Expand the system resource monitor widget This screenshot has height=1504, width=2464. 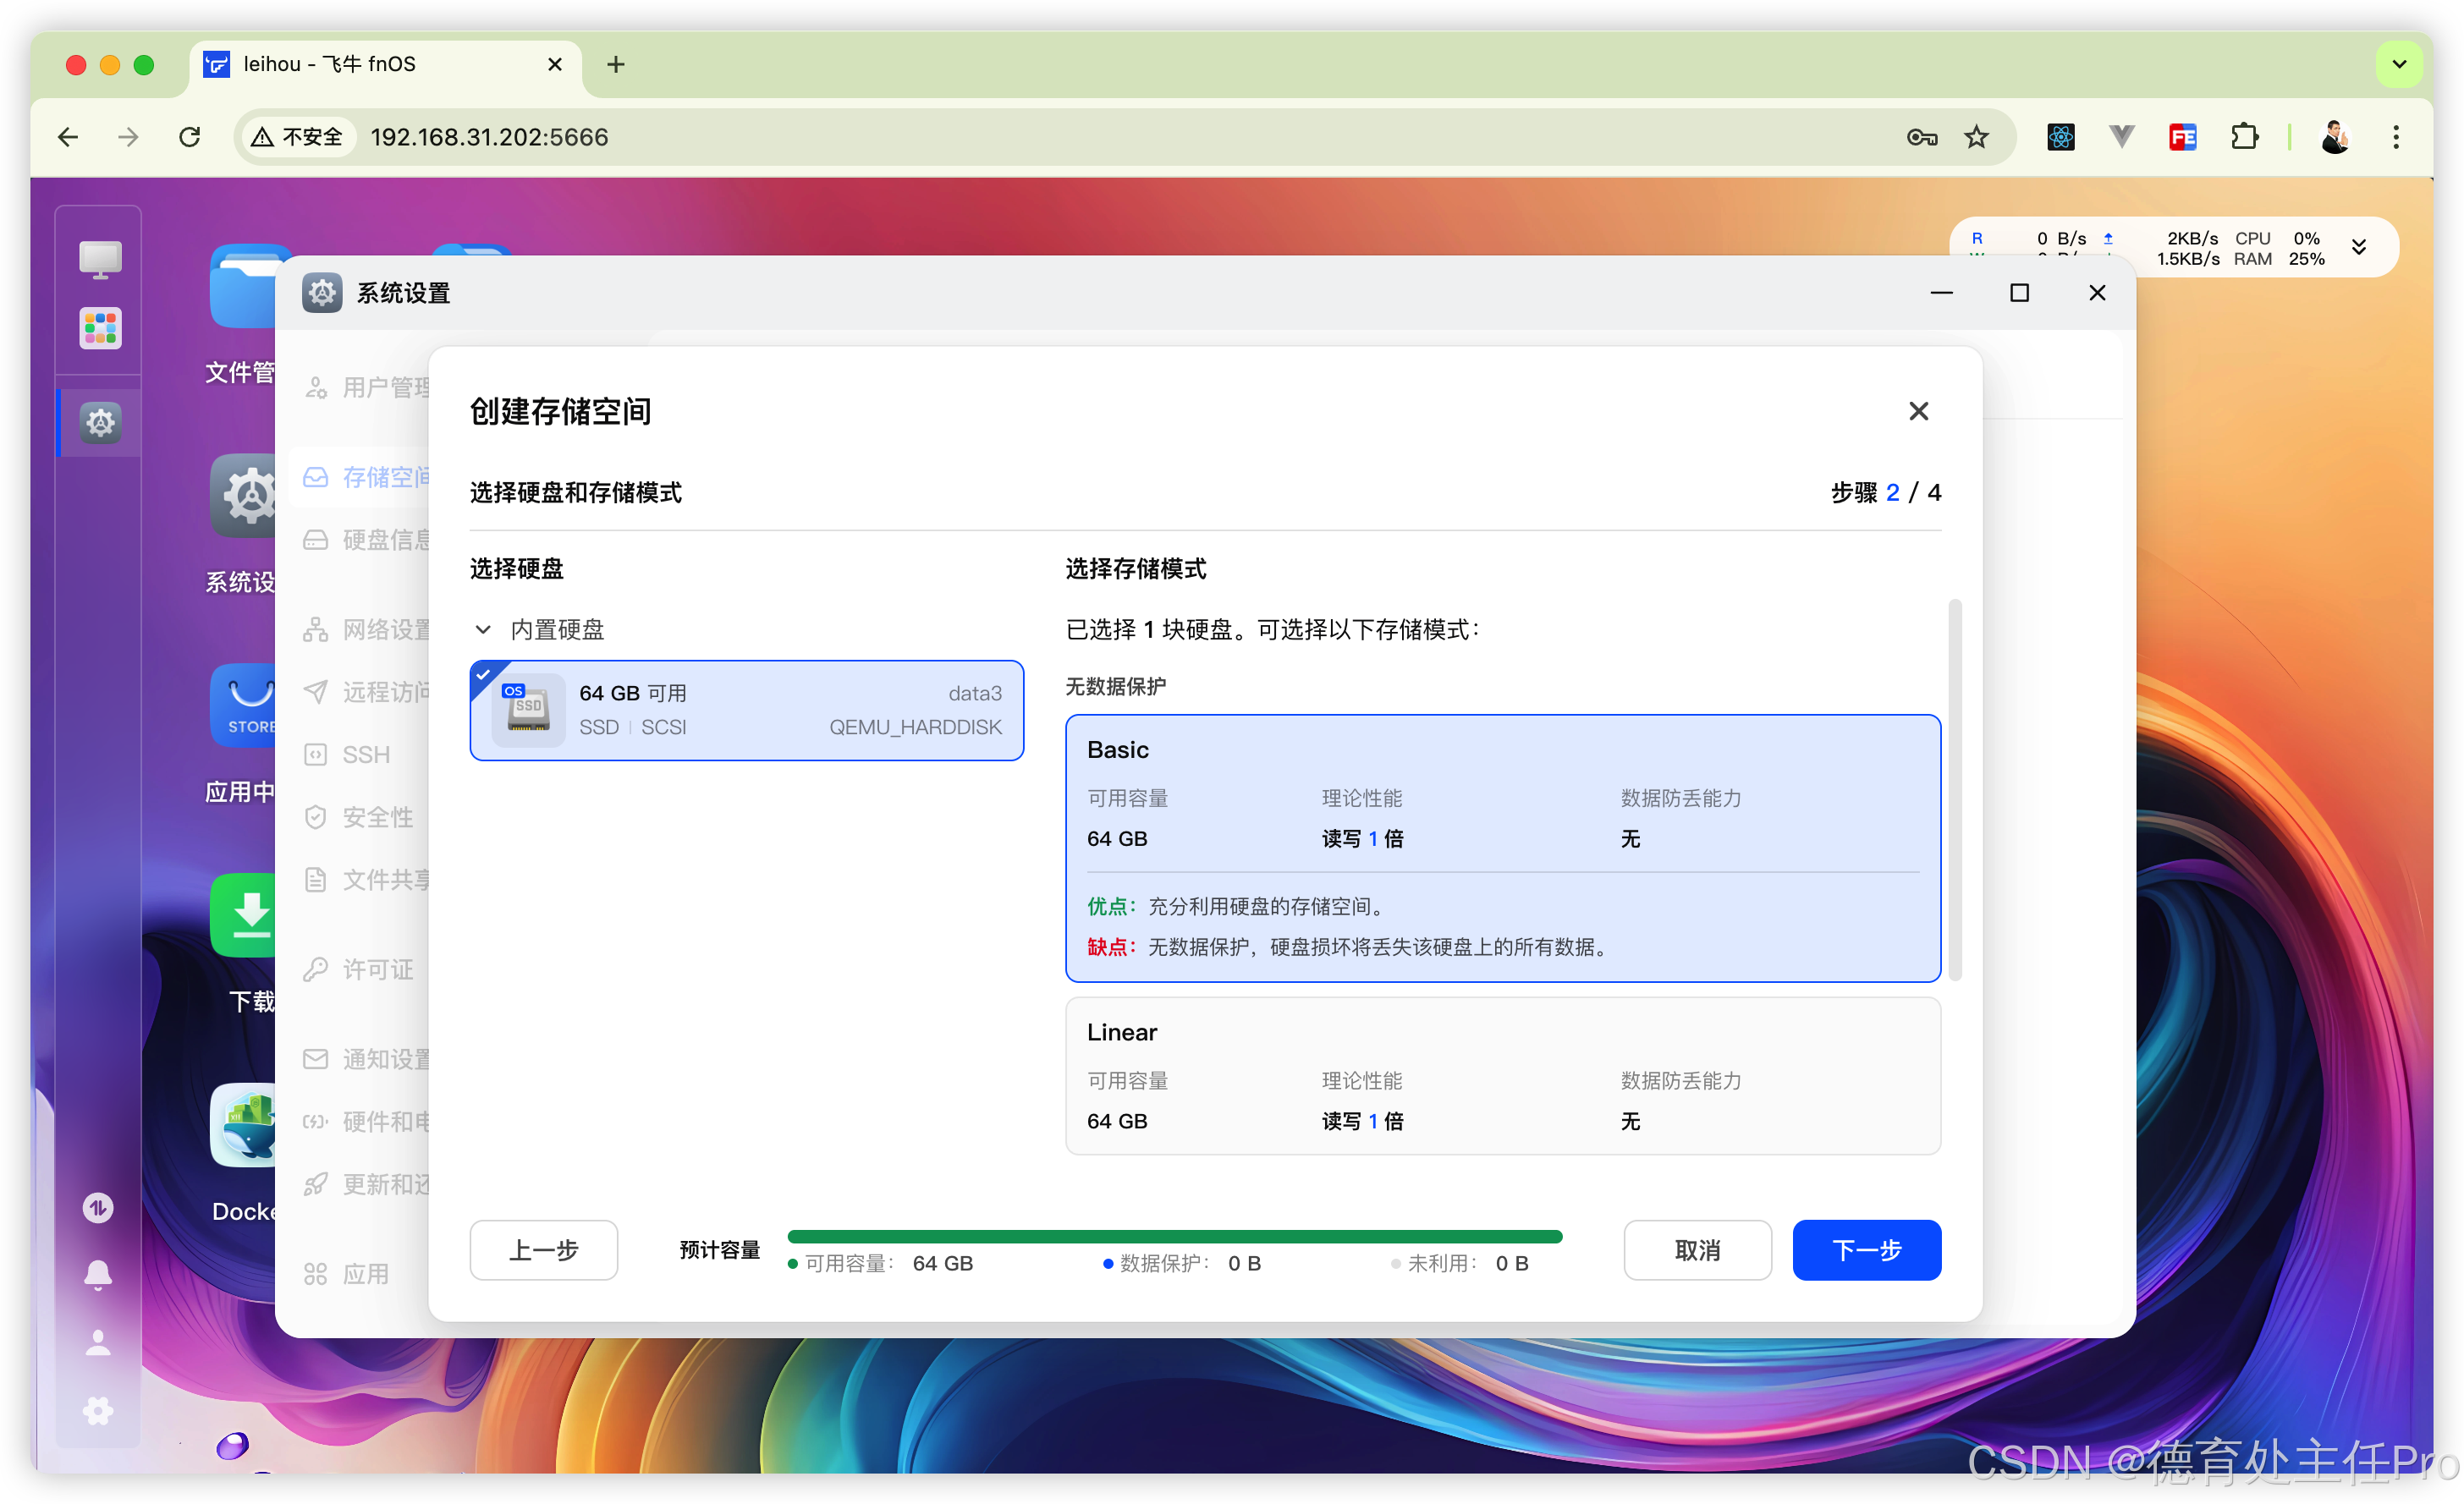point(2359,247)
